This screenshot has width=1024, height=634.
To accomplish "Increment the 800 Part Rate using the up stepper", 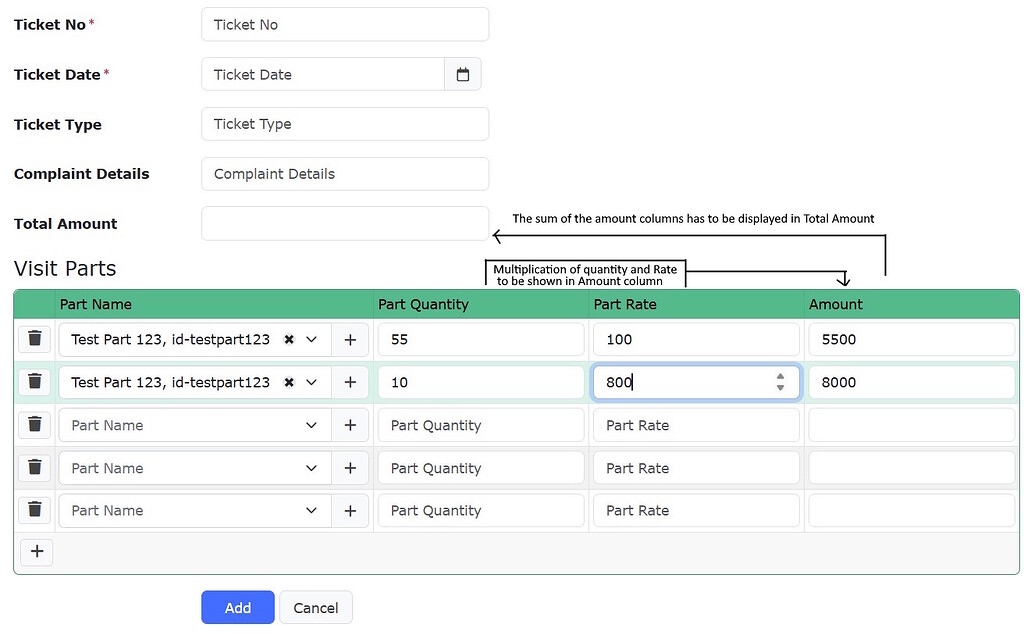I will (x=780, y=377).
